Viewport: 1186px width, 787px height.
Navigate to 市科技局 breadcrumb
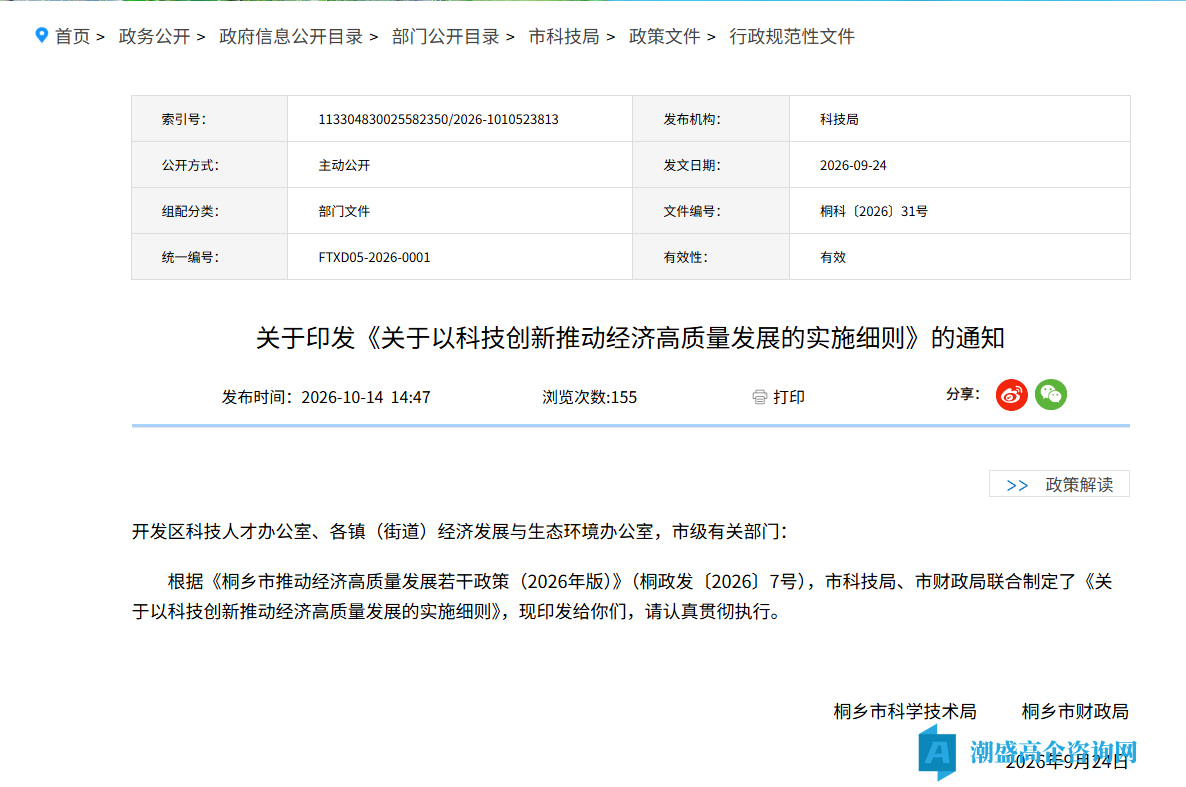tap(564, 36)
